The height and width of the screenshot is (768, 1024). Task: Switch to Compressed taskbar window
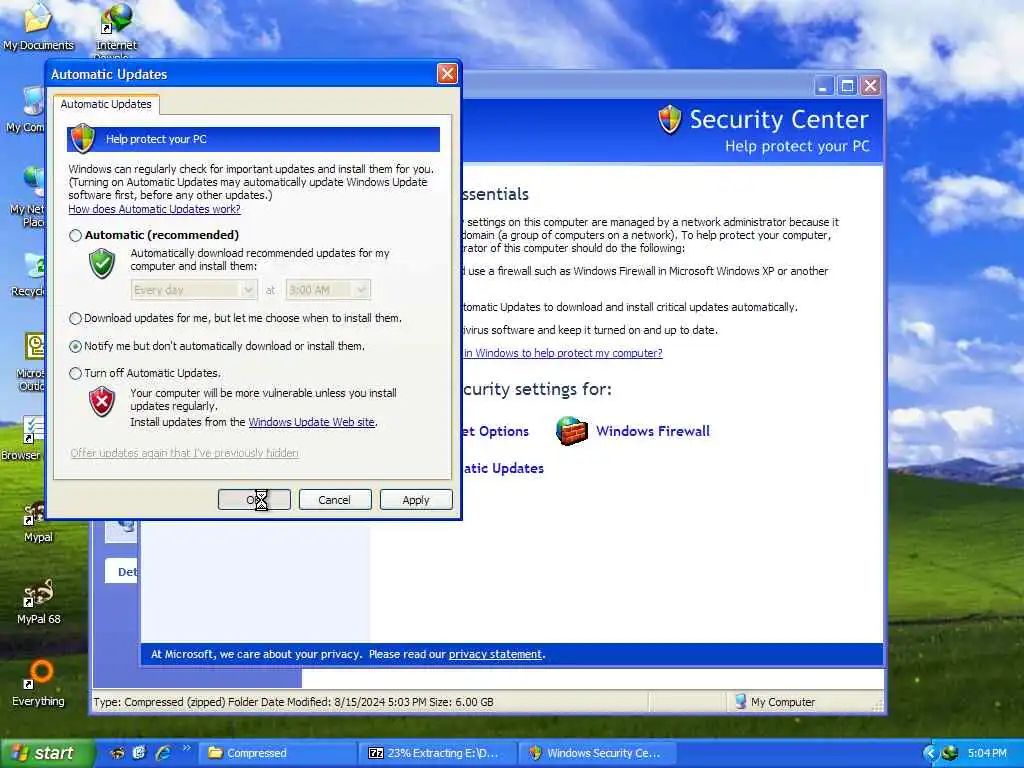tap(277, 753)
